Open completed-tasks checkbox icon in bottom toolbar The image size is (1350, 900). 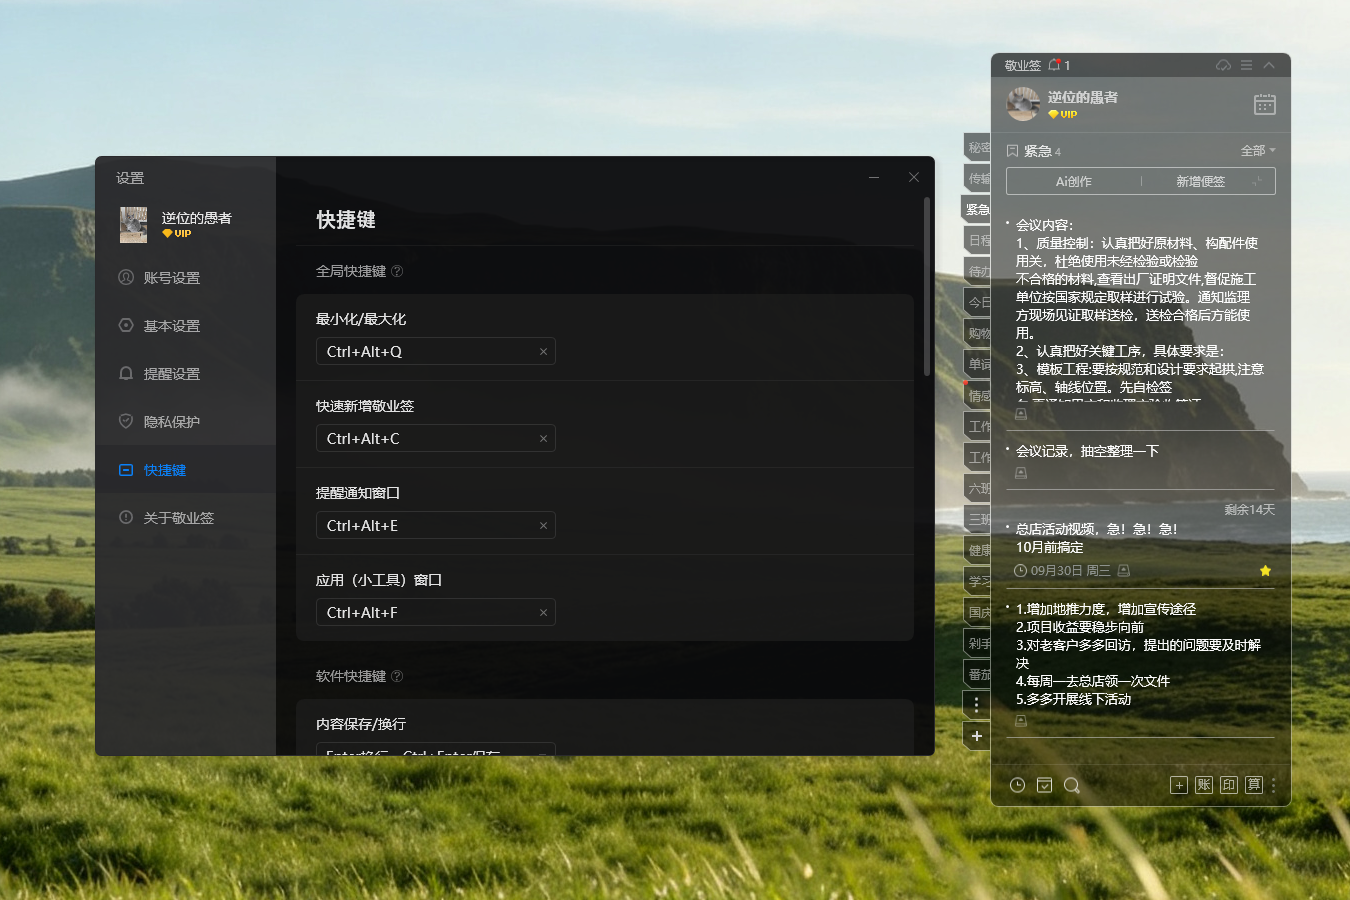pyautogui.click(x=1044, y=786)
